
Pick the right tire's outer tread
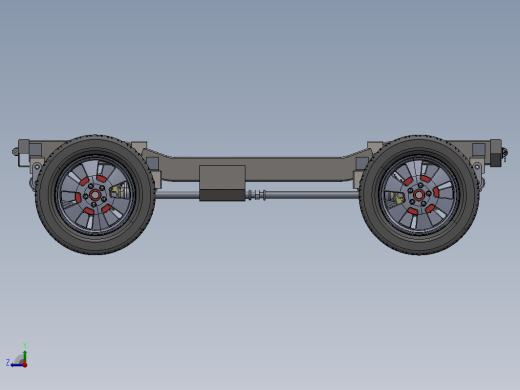pyautogui.click(x=419, y=247)
